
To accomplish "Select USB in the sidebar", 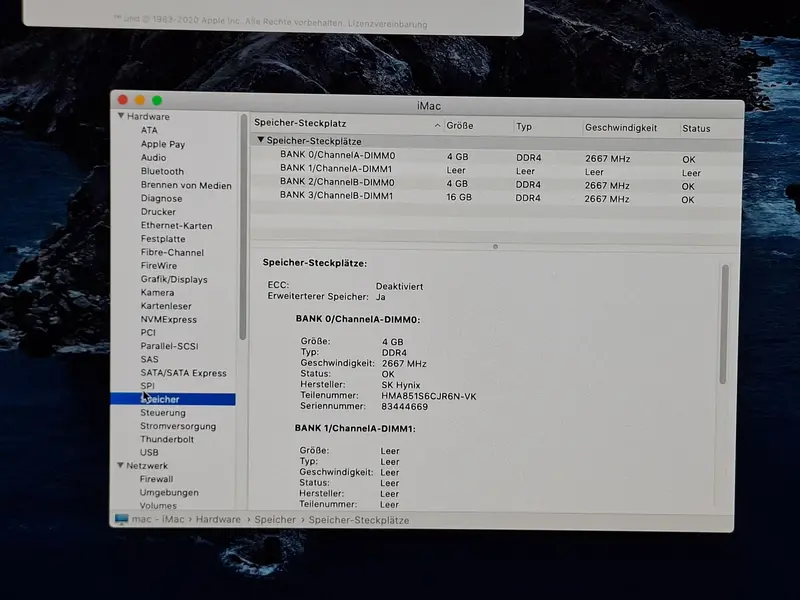I will [149, 453].
